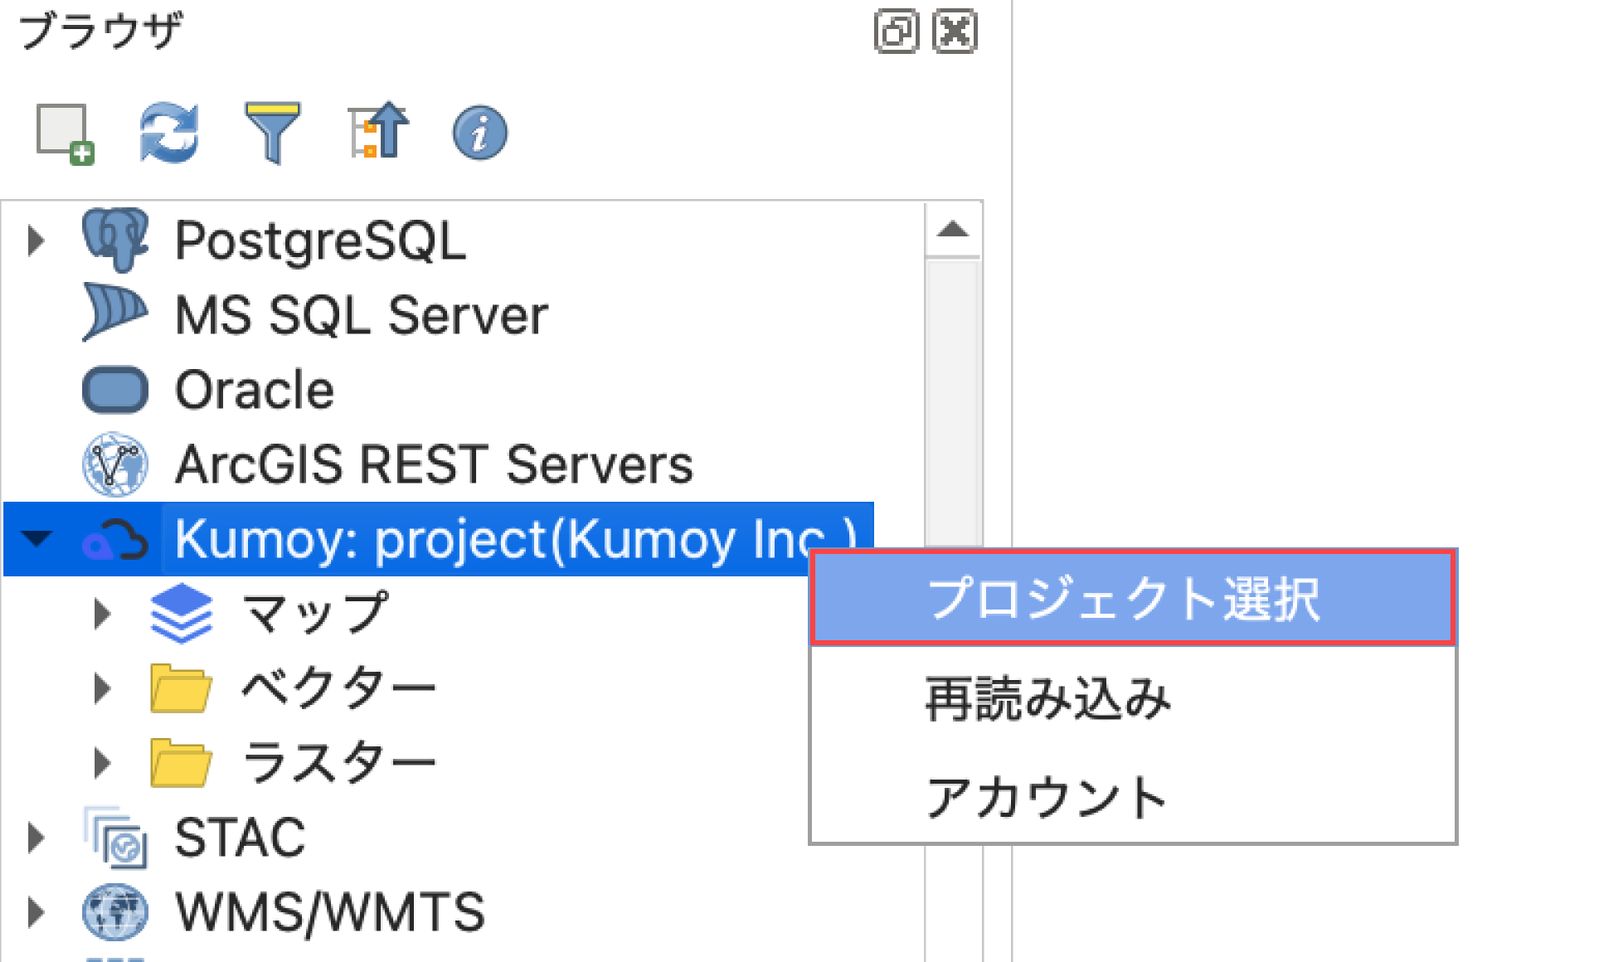
Task: Select the Oracle label
Action: (x=254, y=390)
